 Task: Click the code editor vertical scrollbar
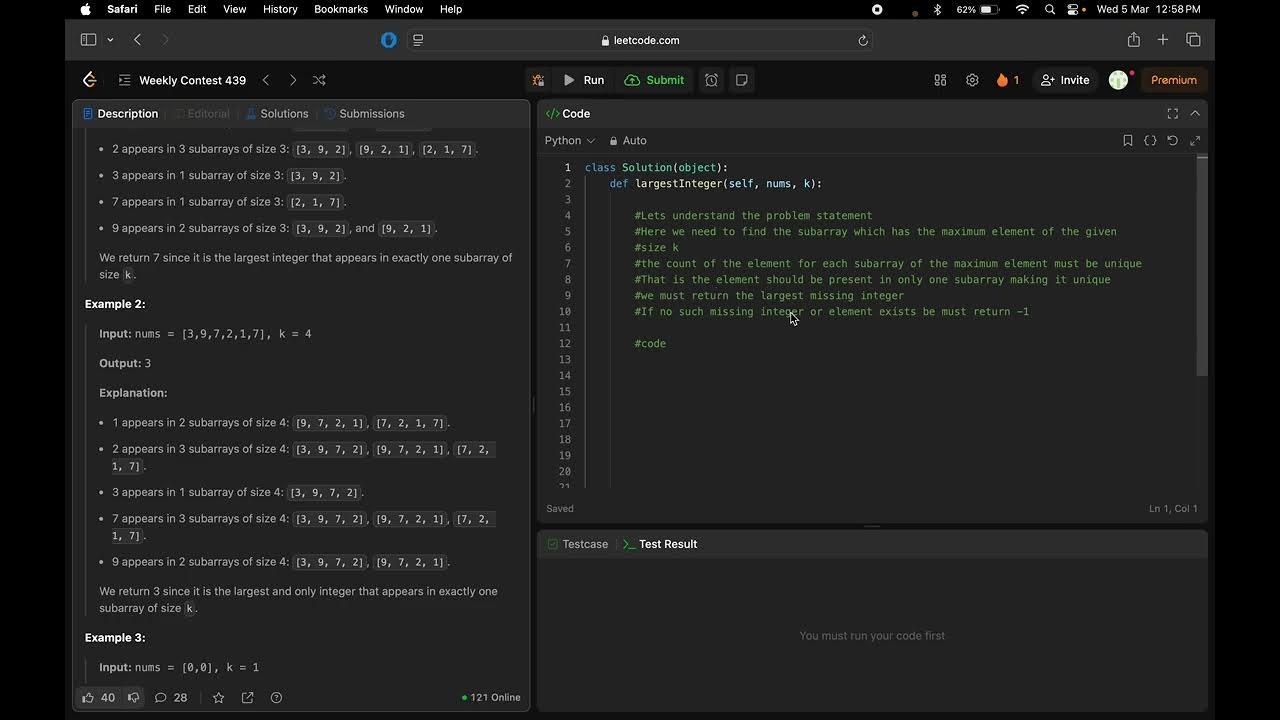click(x=1202, y=265)
